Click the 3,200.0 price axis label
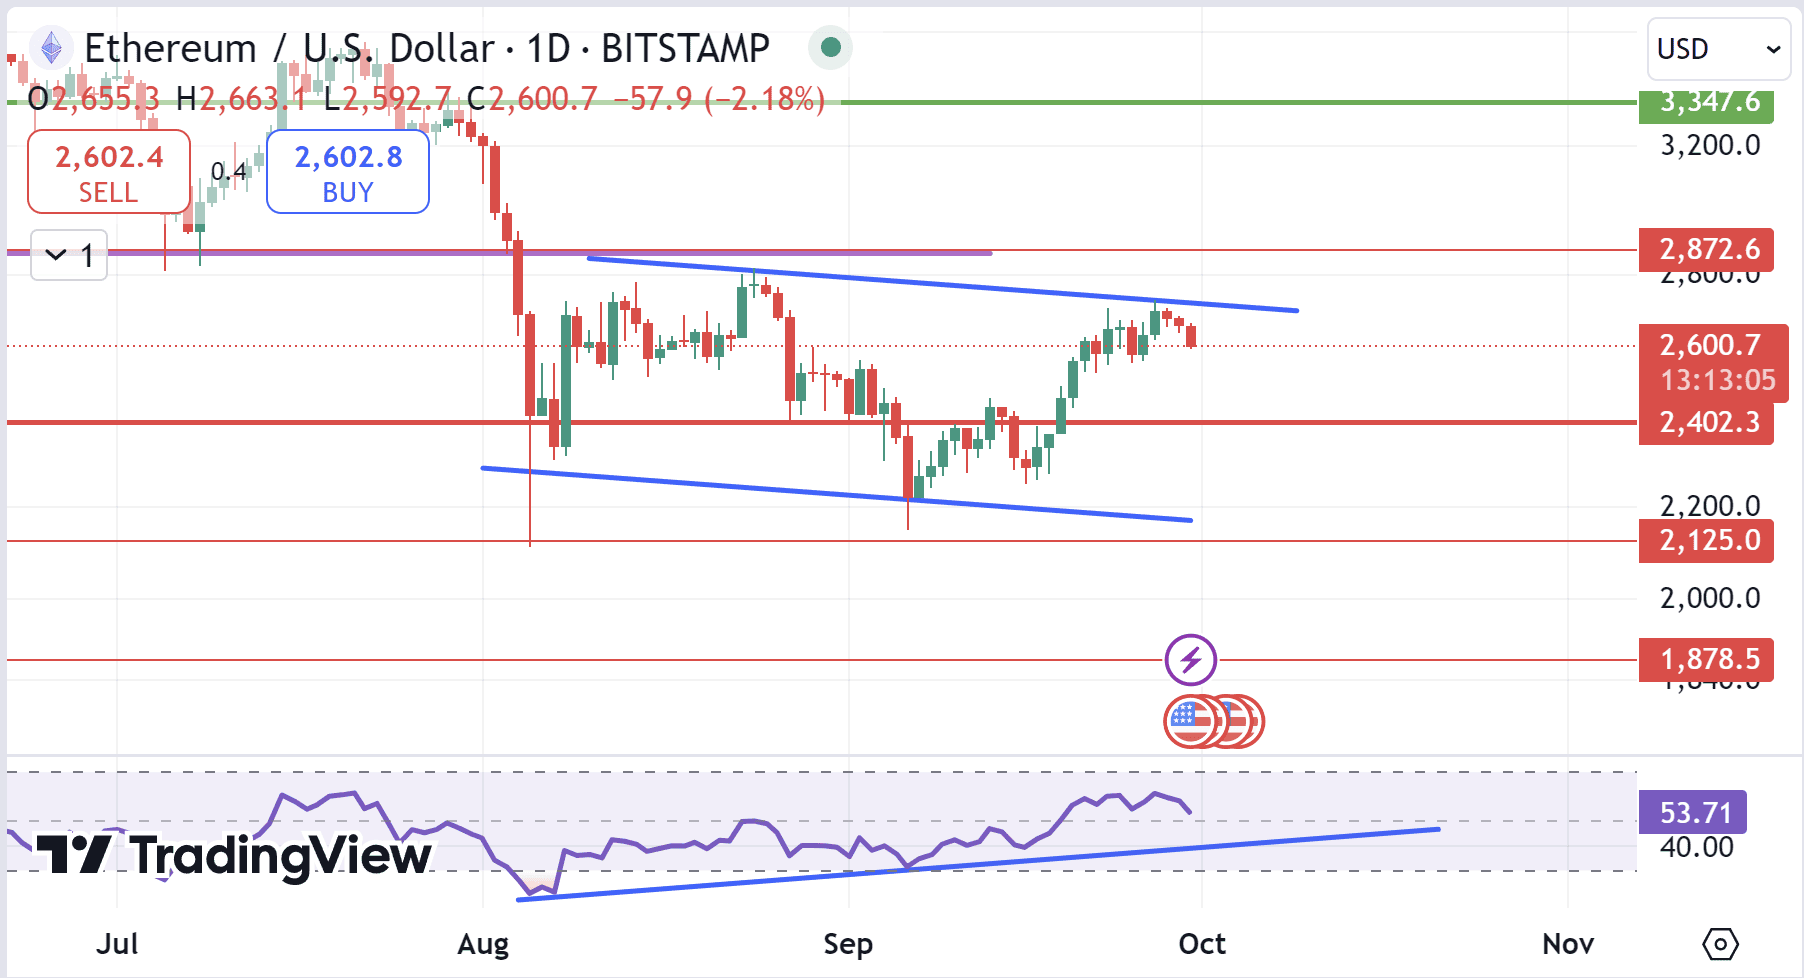The height and width of the screenshot is (978, 1804). 1710,146
